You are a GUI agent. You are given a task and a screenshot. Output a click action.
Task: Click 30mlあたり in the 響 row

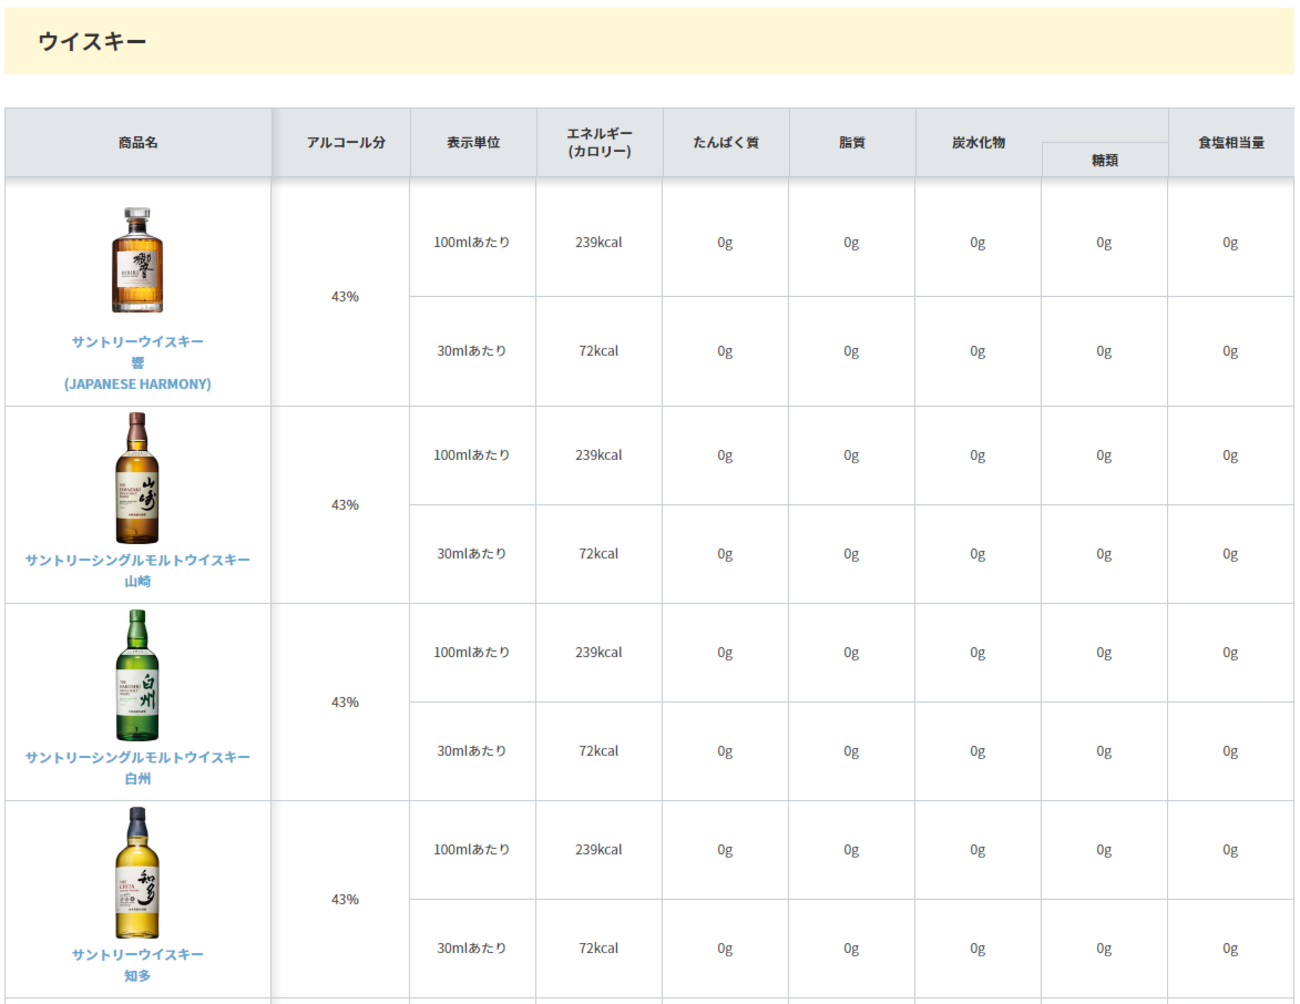click(x=472, y=351)
